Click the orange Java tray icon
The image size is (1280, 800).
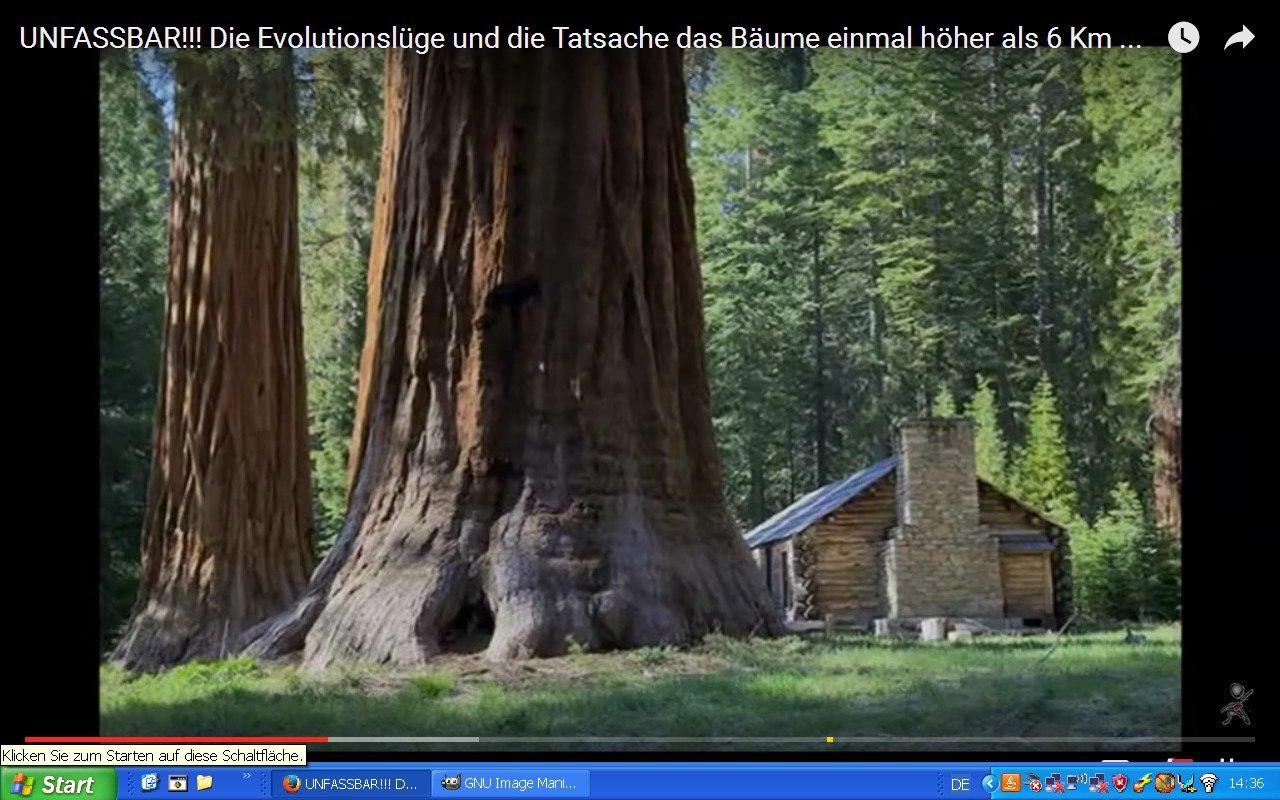pos(1010,784)
